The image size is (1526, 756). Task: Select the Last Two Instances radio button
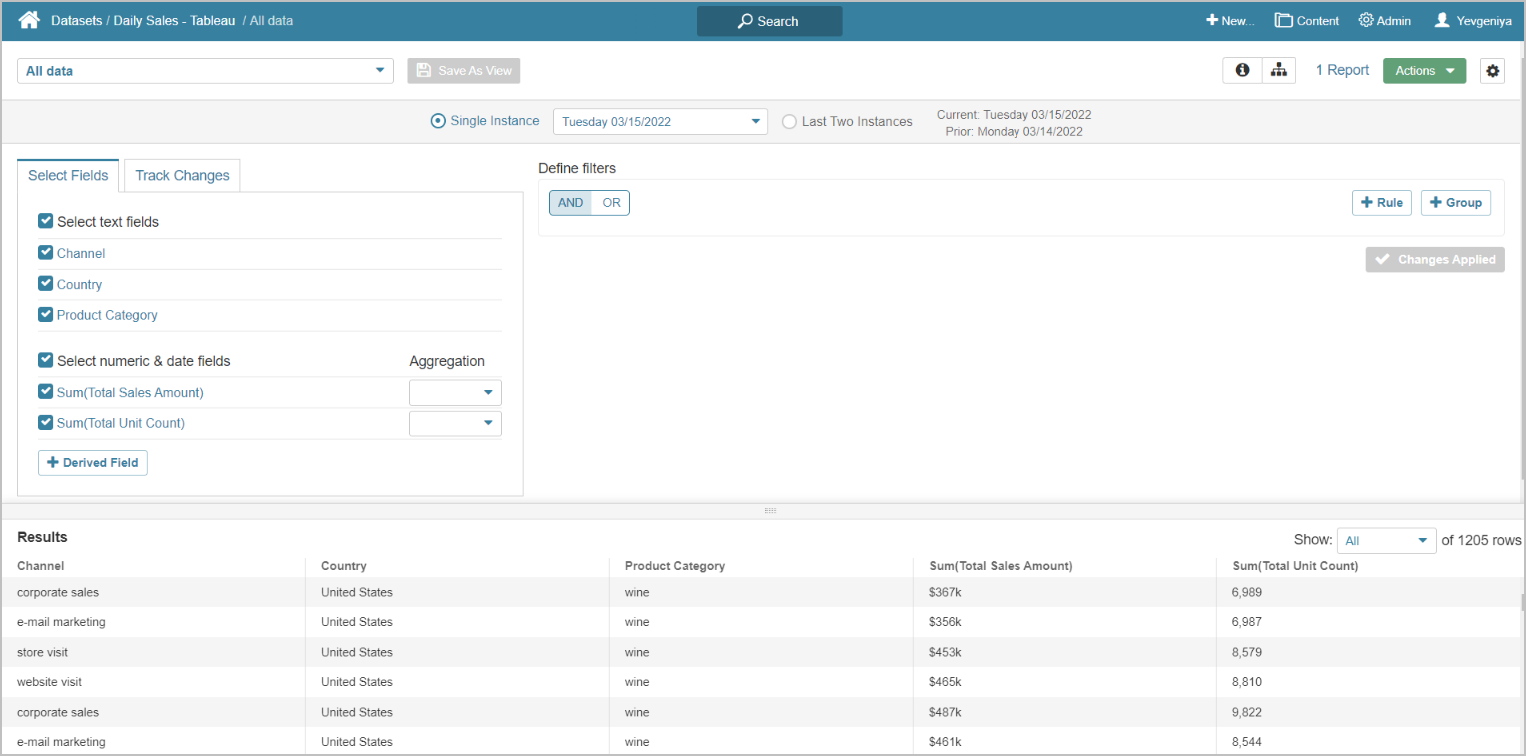tap(790, 122)
